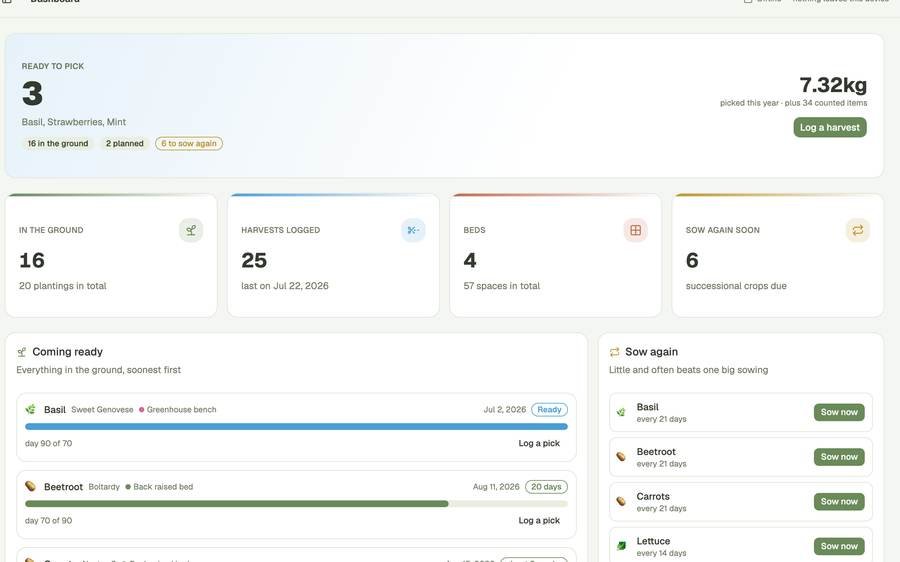Click the grid icon in Beds card

[635, 230]
